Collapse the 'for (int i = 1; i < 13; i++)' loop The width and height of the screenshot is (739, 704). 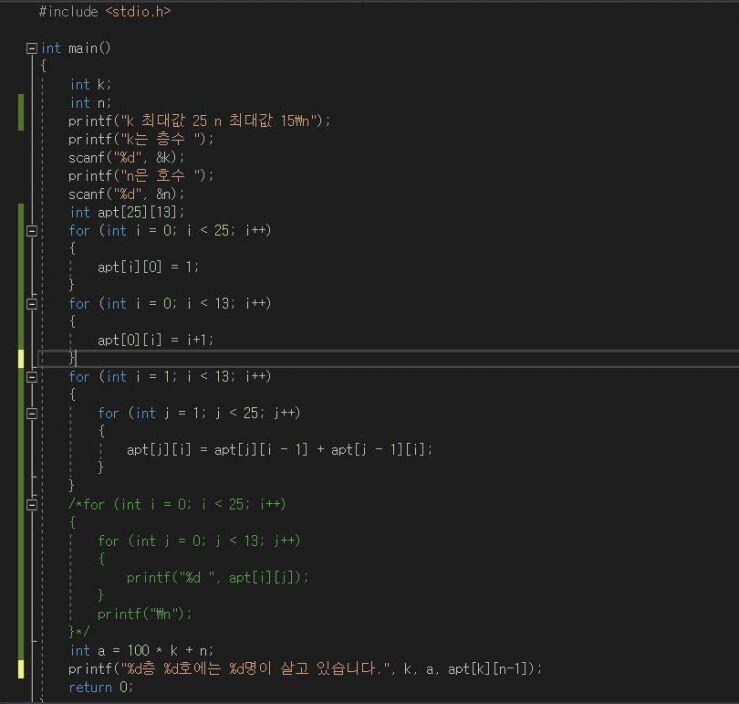pyautogui.click(x=32, y=377)
